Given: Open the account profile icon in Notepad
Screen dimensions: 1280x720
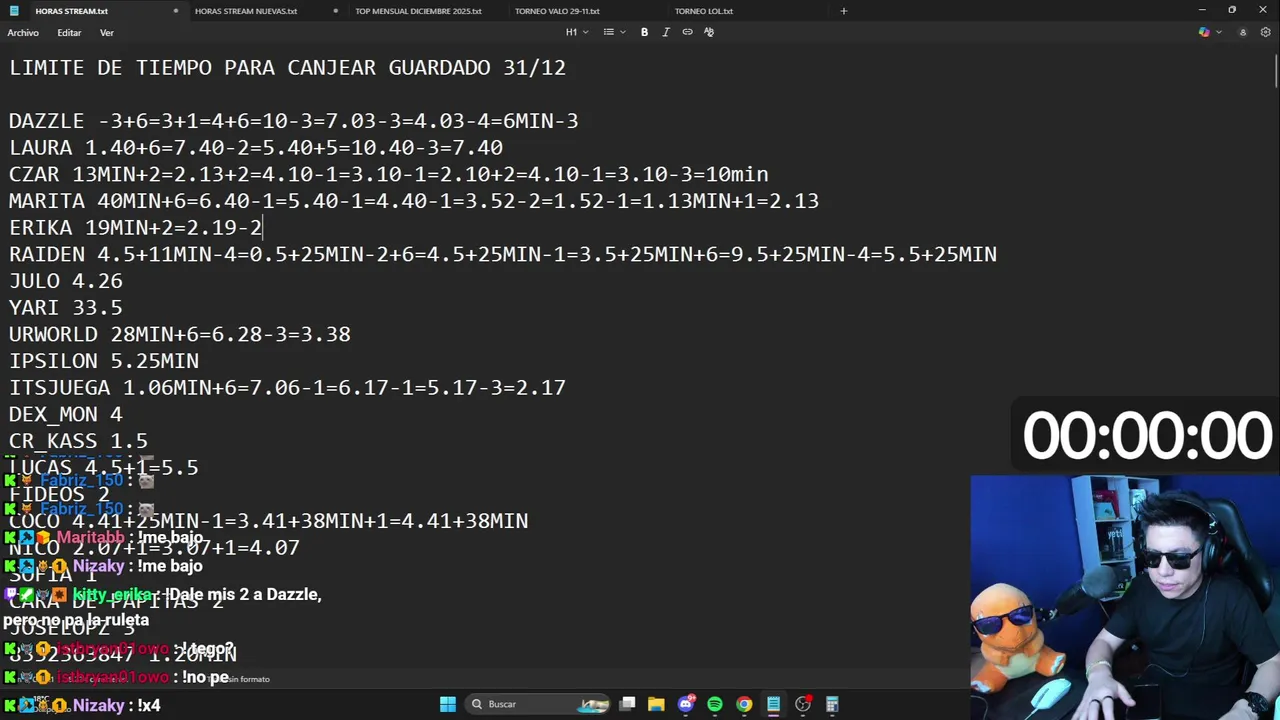Looking at the screenshot, I should [1243, 32].
